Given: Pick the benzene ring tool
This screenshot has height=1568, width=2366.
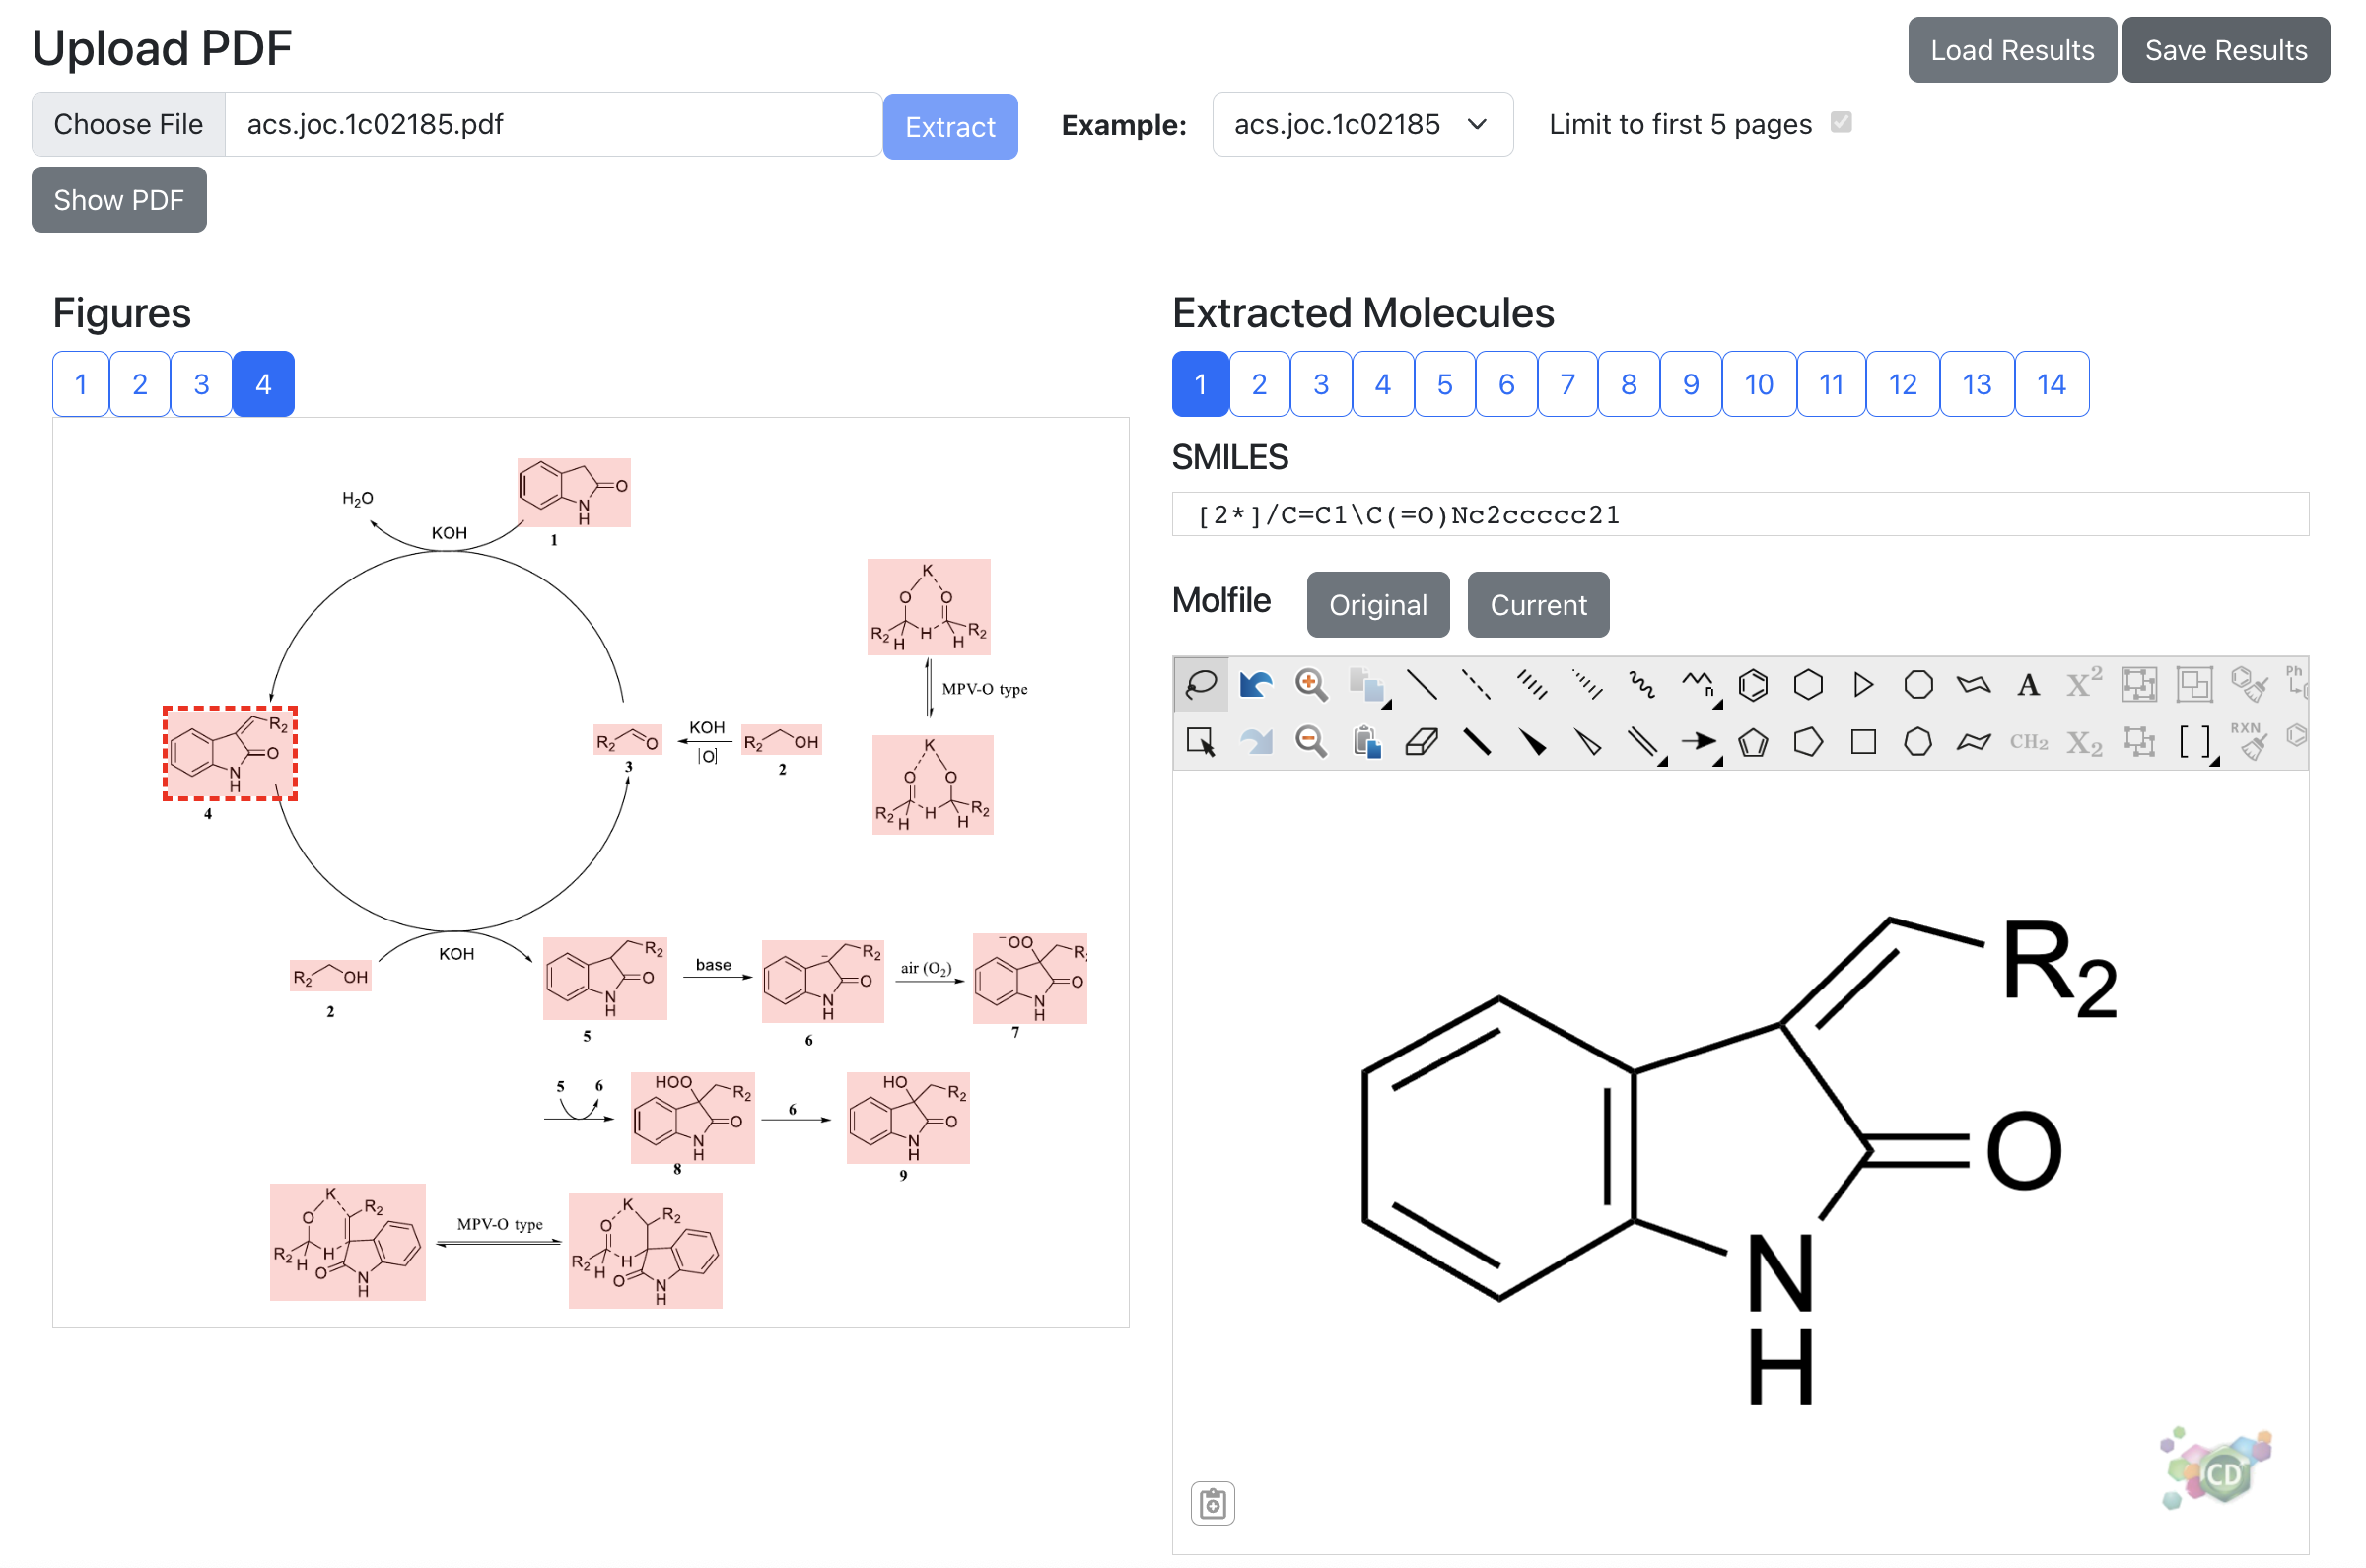Looking at the screenshot, I should pyautogui.click(x=1753, y=685).
